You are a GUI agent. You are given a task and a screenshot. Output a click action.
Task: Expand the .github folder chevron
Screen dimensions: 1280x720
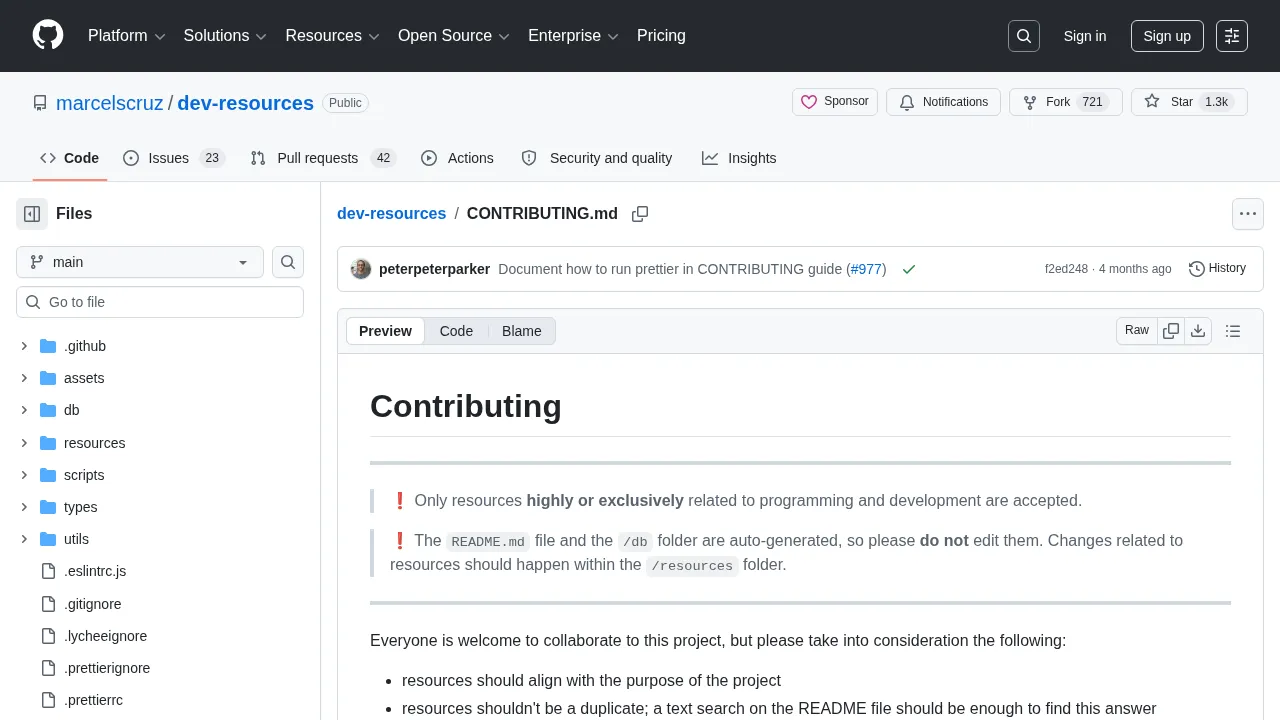click(x=24, y=346)
